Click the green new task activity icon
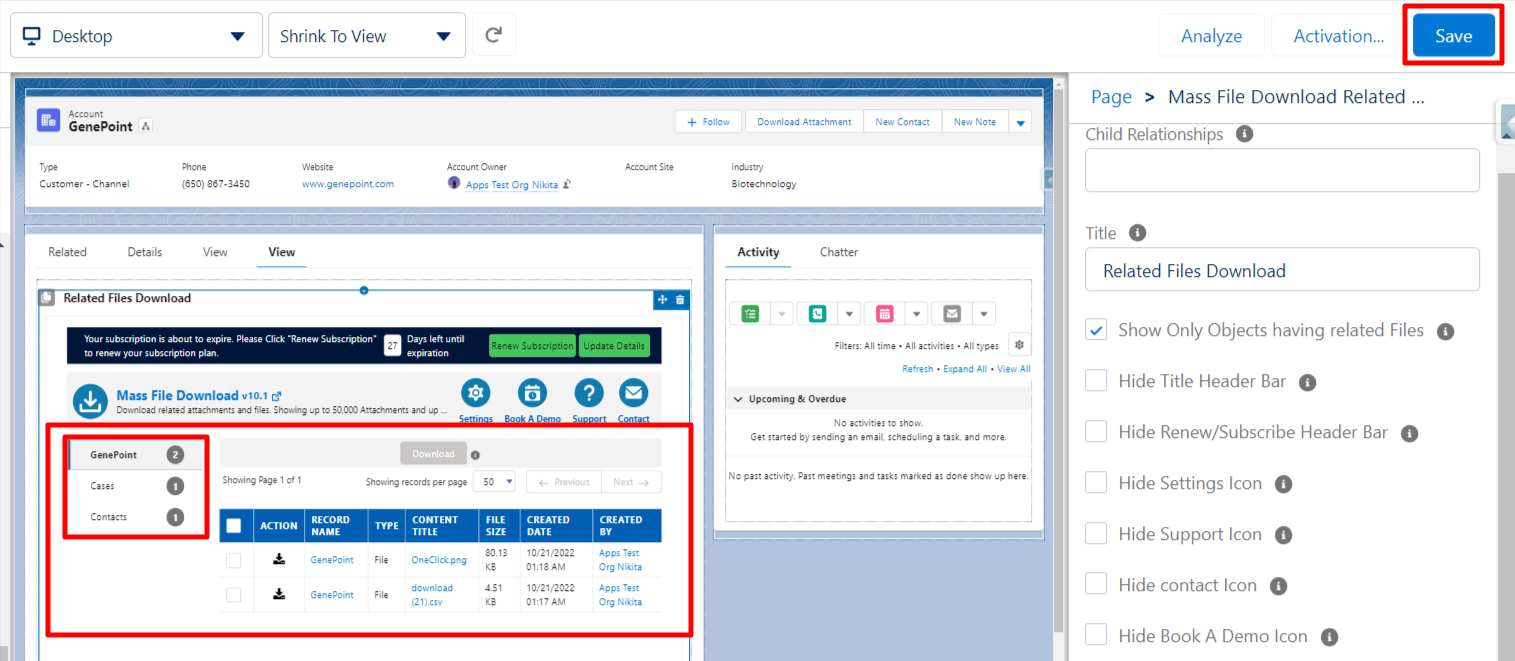Screen dimensions: 1515x661 click(x=751, y=314)
